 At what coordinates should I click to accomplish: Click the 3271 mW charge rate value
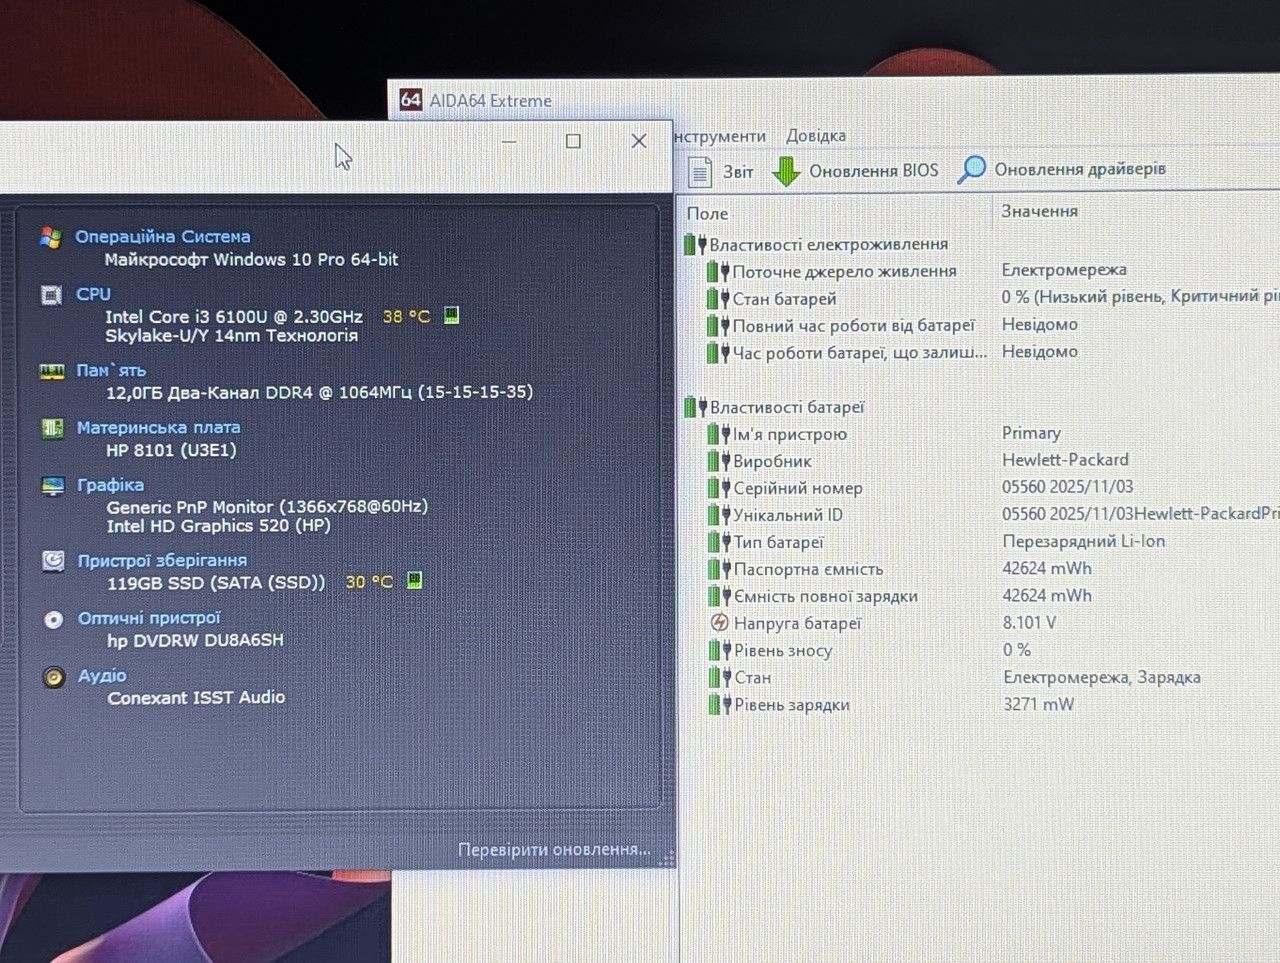click(1039, 704)
